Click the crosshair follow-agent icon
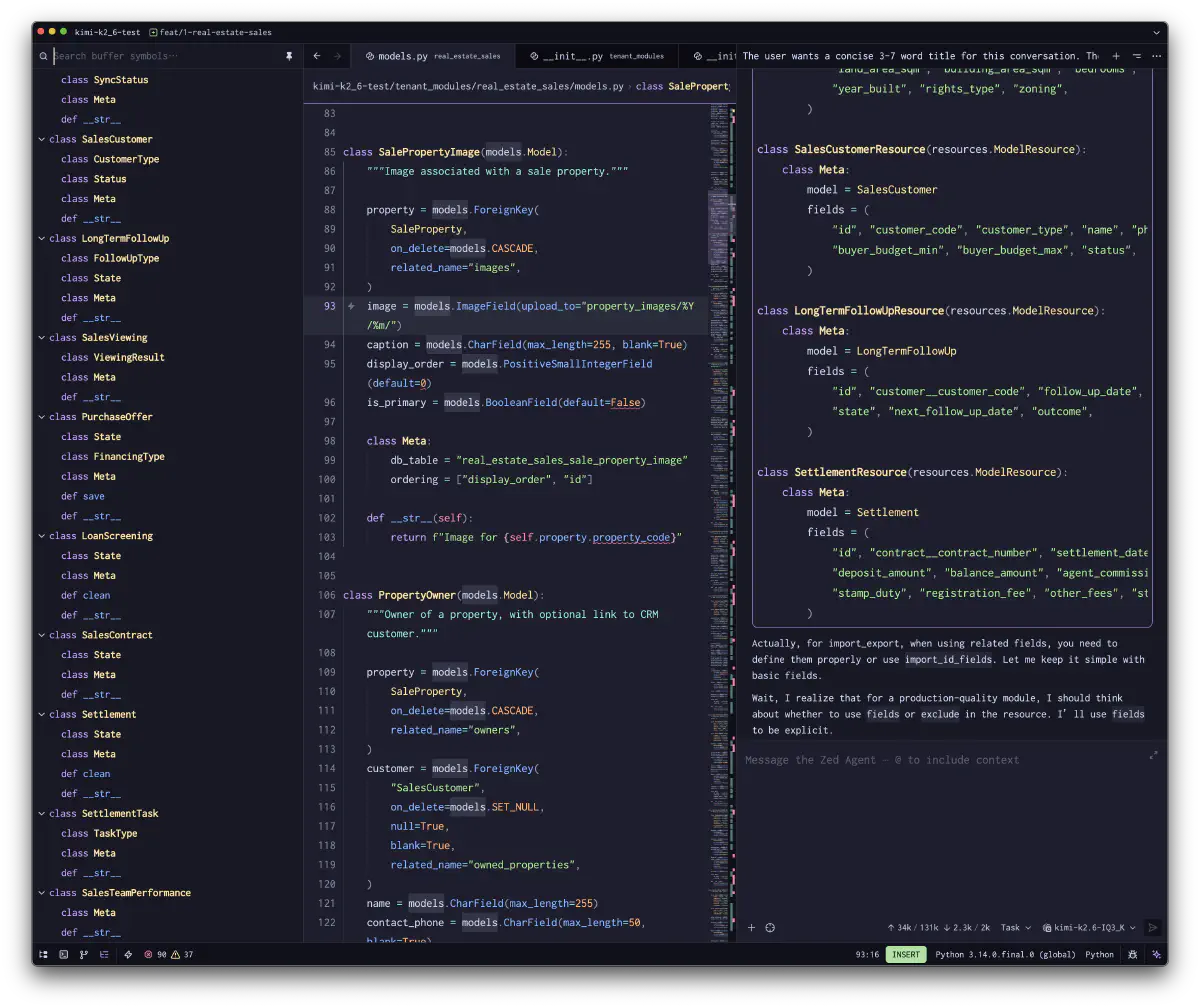The image size is (1200, 1008). (x=770, y=927)
